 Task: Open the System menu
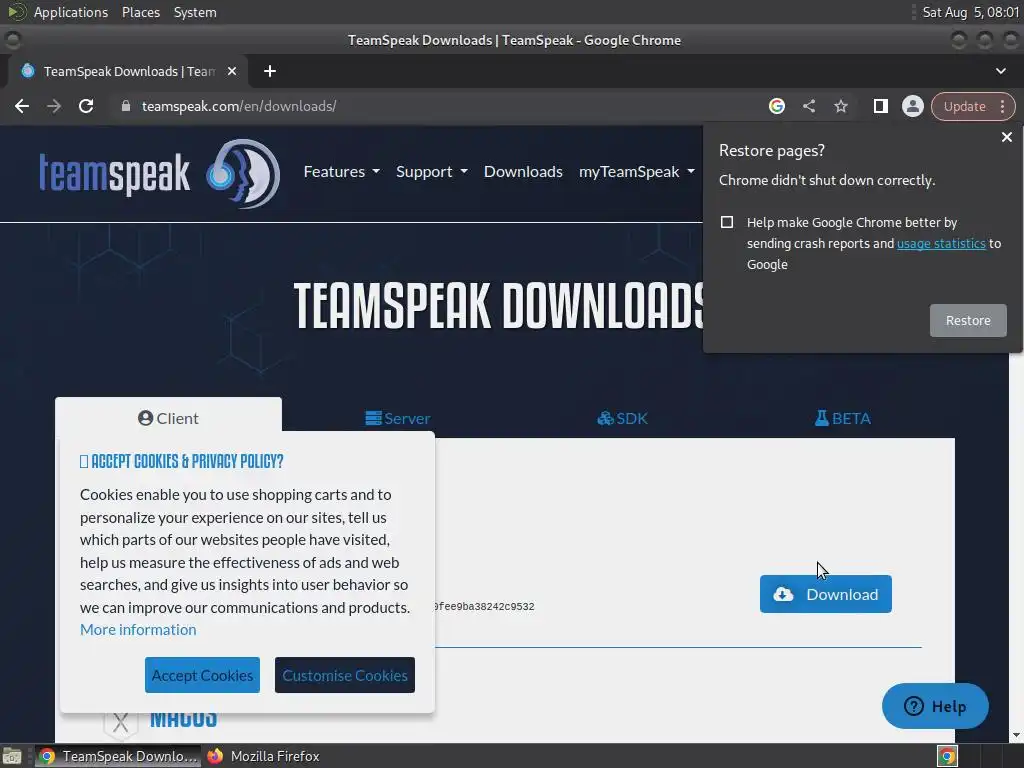(195, 12)
